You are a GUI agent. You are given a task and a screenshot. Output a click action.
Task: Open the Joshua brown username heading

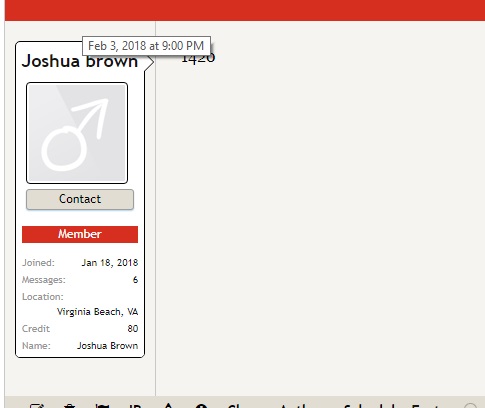(80, 61)
